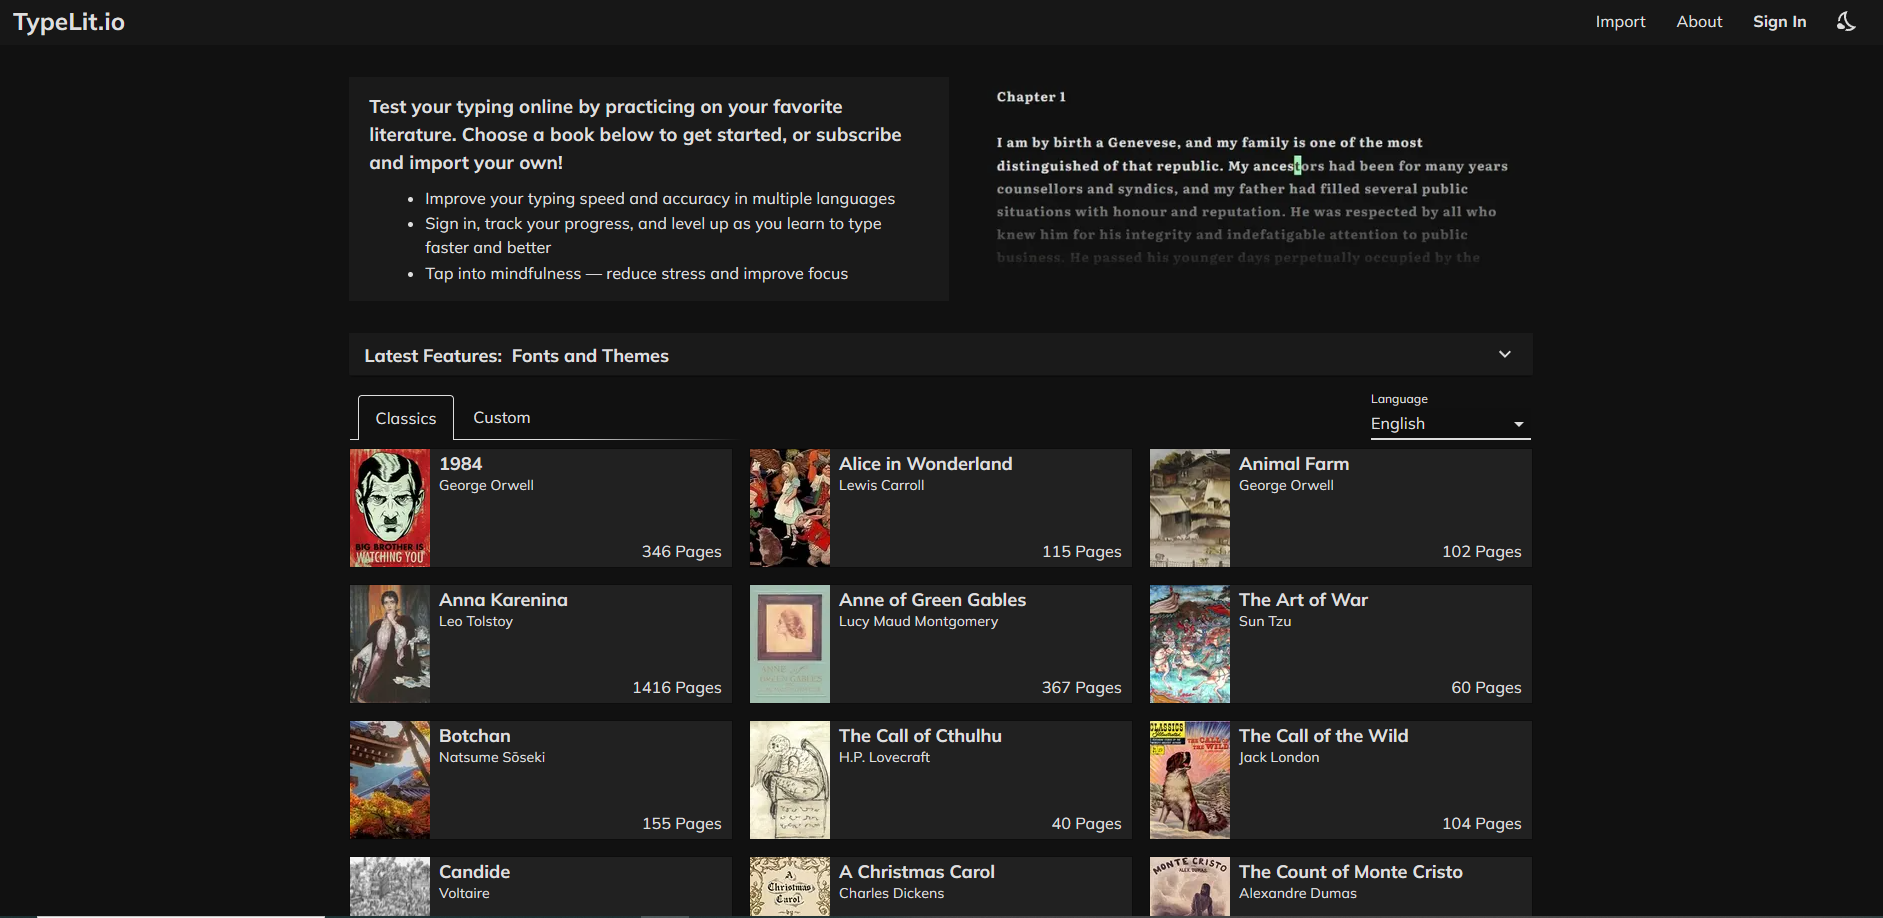This screenshot has width=1883, height=918.
Task: Open the Import page
Action: click(x=1620, y=22)
